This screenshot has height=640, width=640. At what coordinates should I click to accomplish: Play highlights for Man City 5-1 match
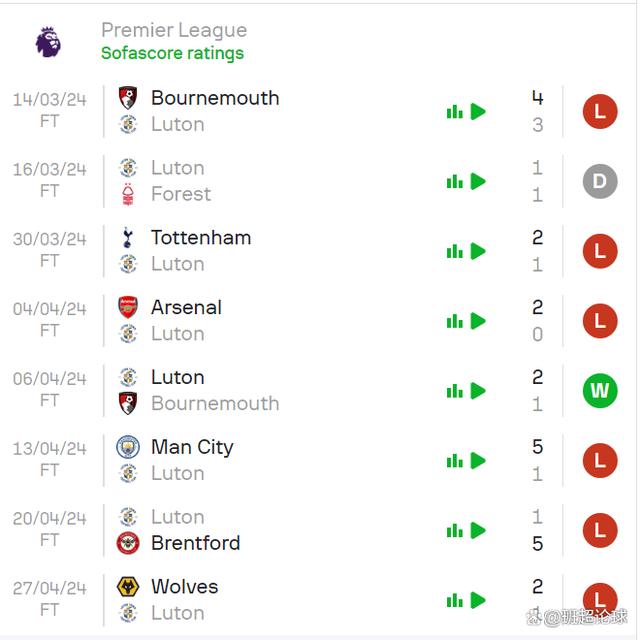(478, 461)
